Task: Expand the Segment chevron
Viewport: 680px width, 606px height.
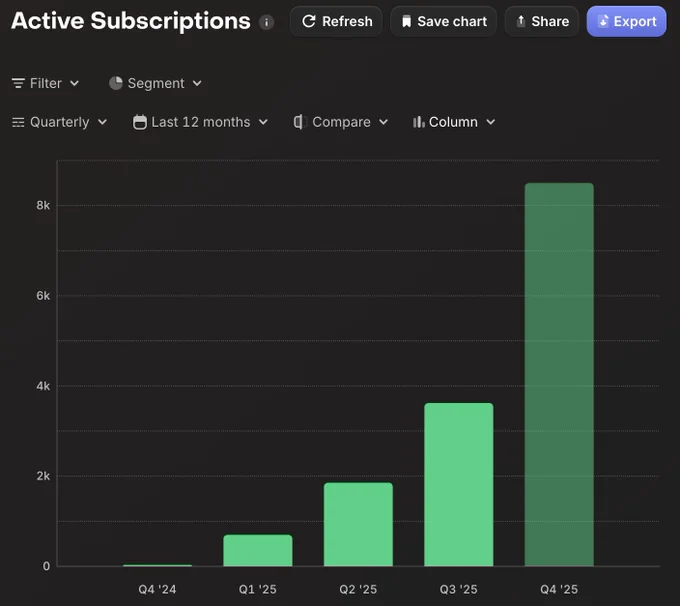Action: tap(197, 83)
